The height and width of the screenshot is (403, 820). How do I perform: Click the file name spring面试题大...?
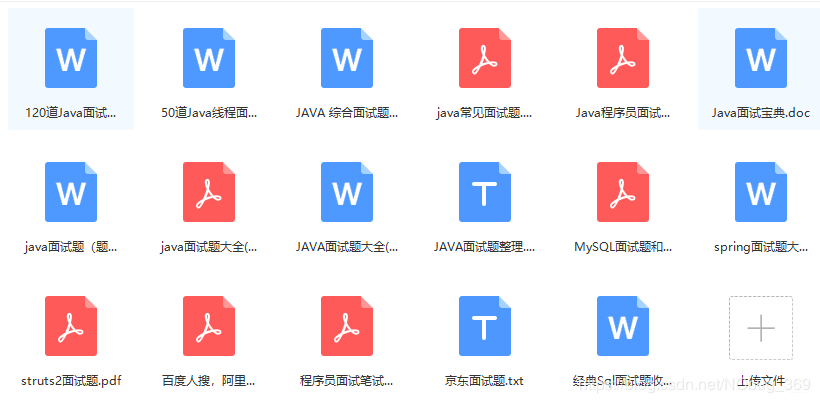(761, 247)
